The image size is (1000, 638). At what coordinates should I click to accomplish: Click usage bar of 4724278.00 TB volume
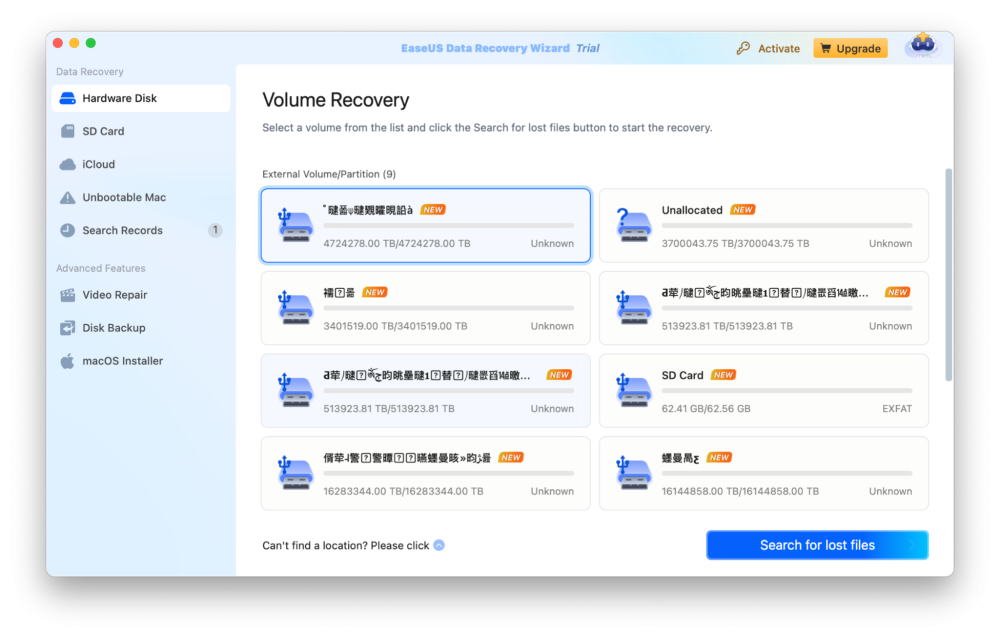coord(448,225)
